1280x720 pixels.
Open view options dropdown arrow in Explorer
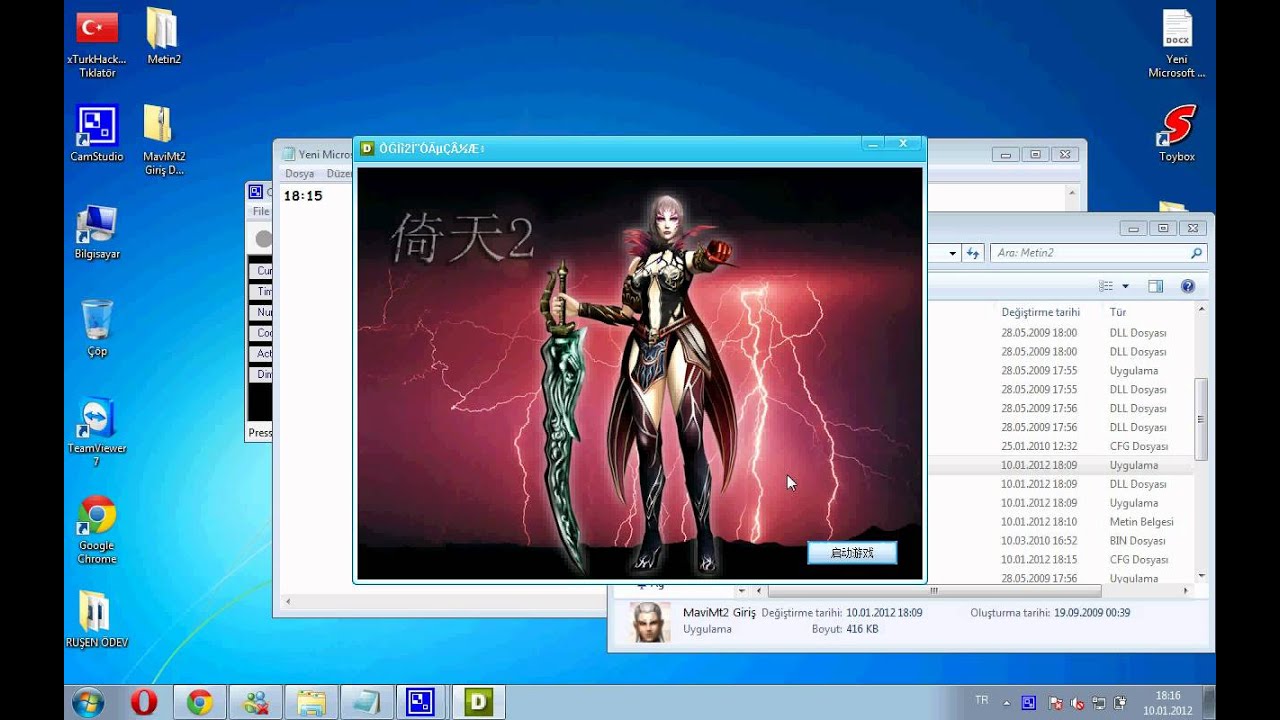click(x=1125, y=287)
